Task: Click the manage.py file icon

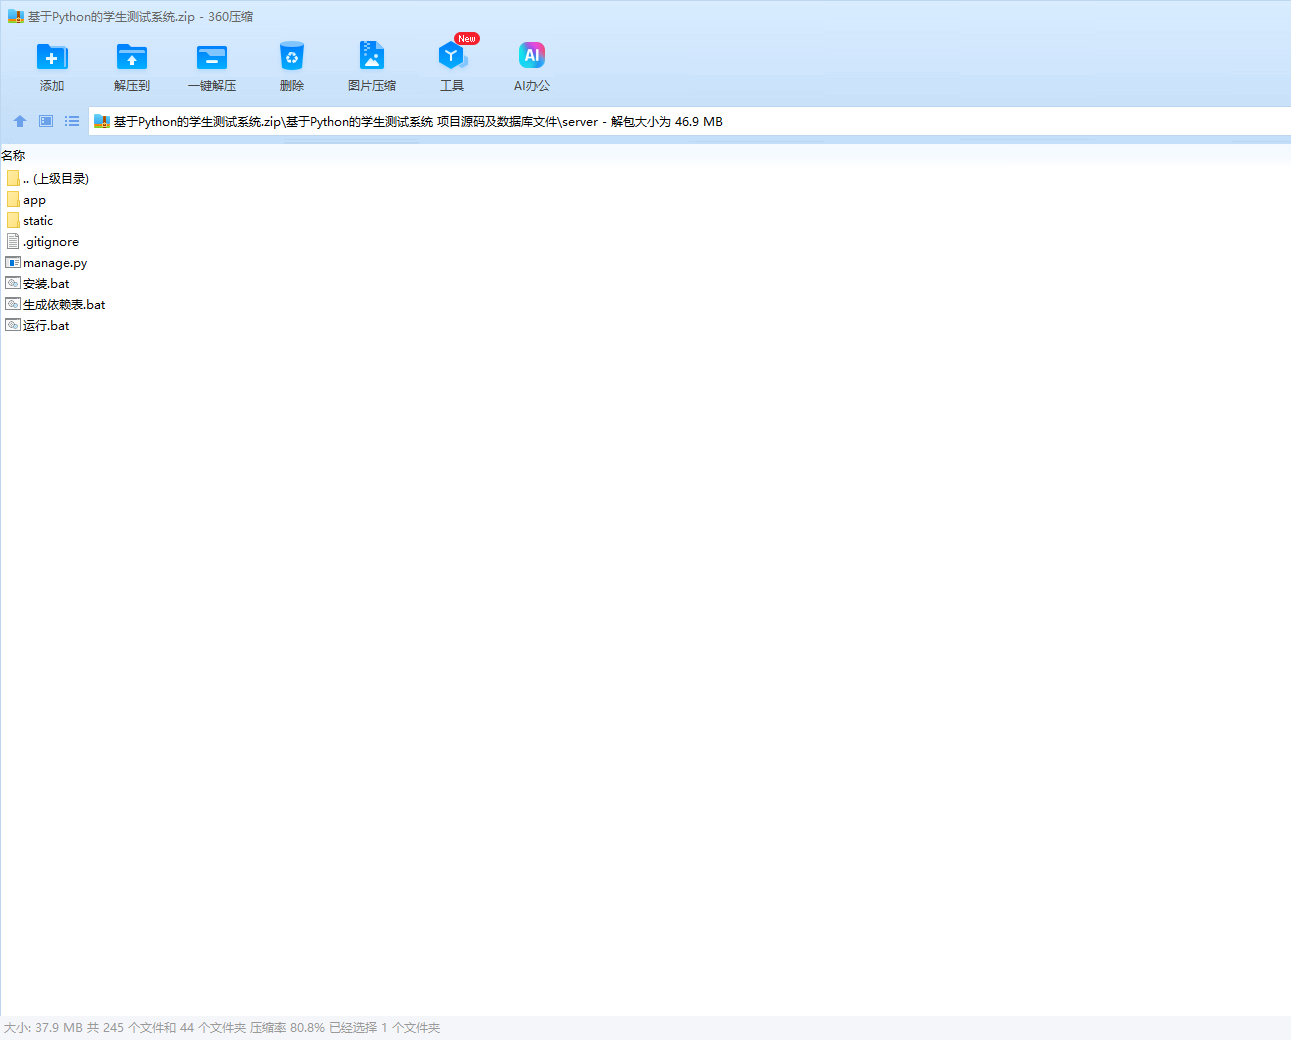Action: pyautogui.click(x=13, y=262)
